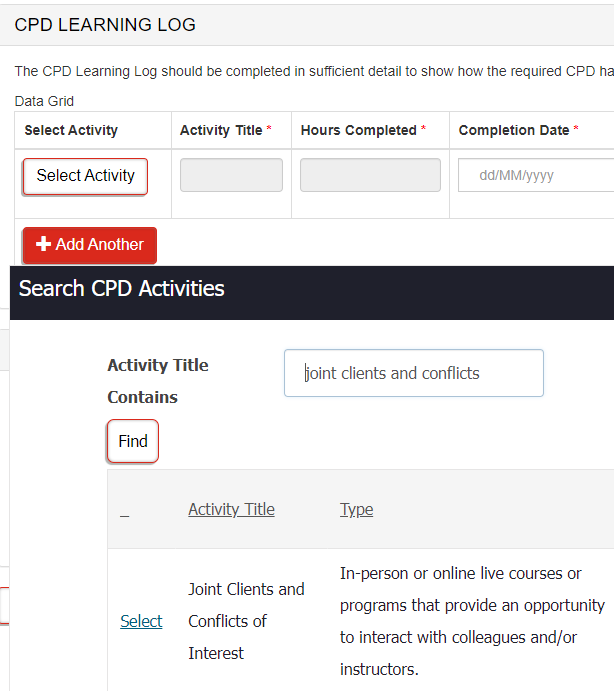Click the greyed Activity Title grid input
614x691 pixels.
click(x=231, y=176)
